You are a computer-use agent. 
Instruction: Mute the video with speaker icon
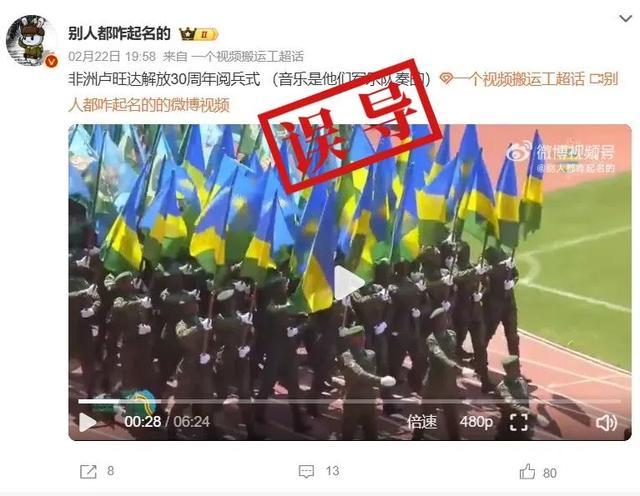[607, 423]
